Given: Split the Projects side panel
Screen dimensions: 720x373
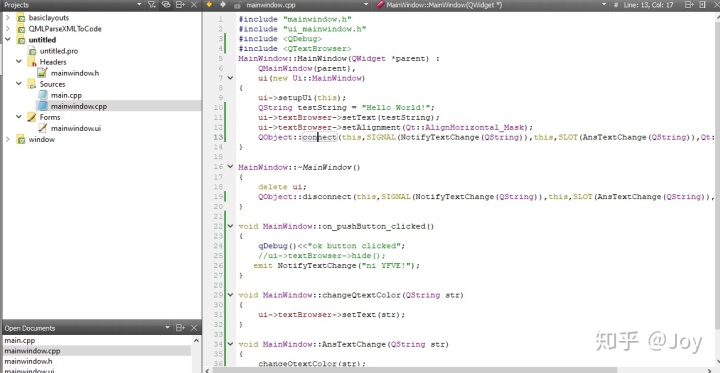Looking at the screenshot, I should tap(180, 5).
